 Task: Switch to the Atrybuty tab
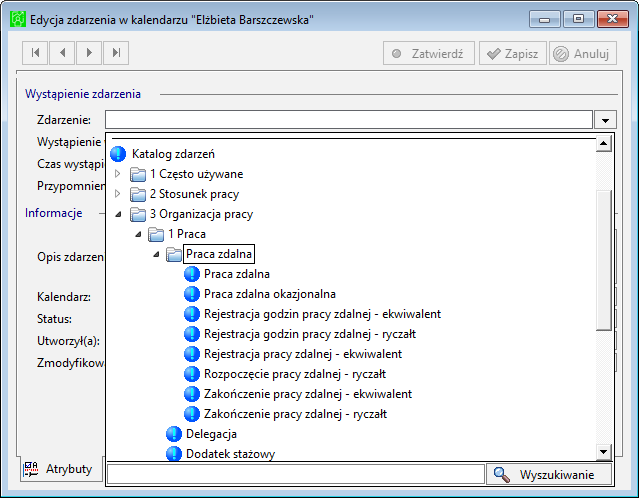coord(59,469)
